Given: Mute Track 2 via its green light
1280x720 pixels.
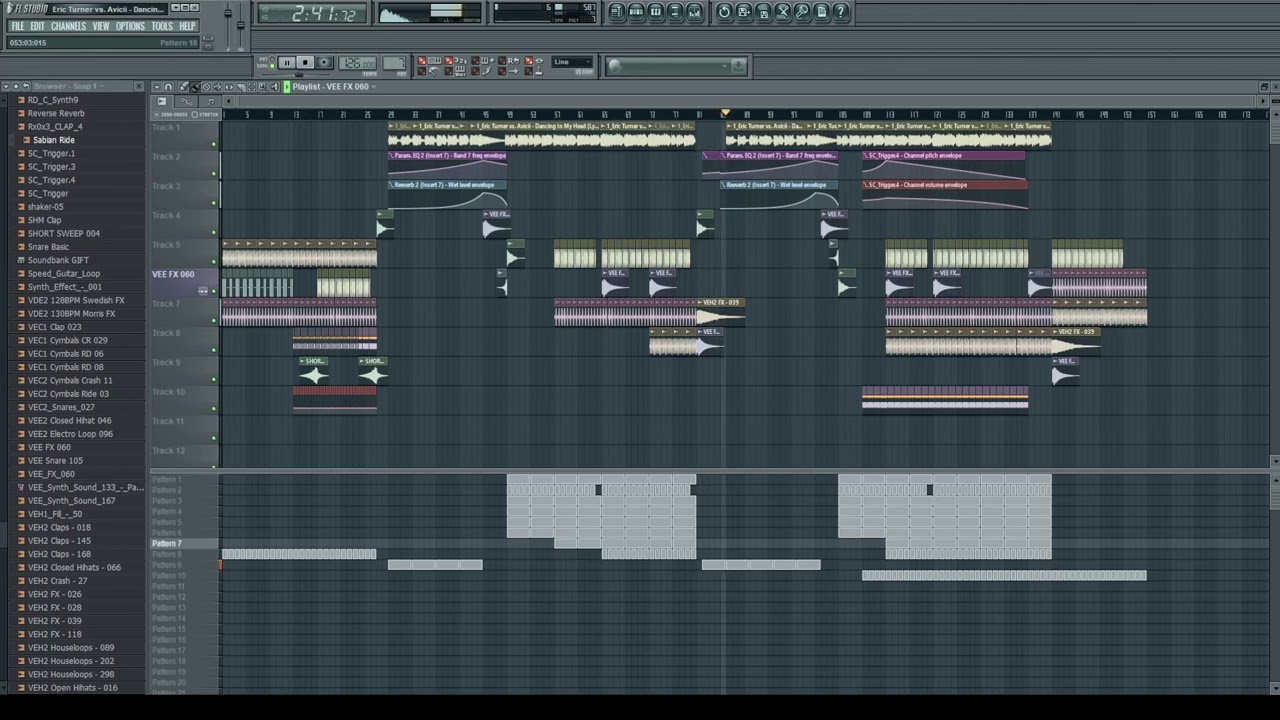Looking at the screenshot, I should tap(214, 173).
